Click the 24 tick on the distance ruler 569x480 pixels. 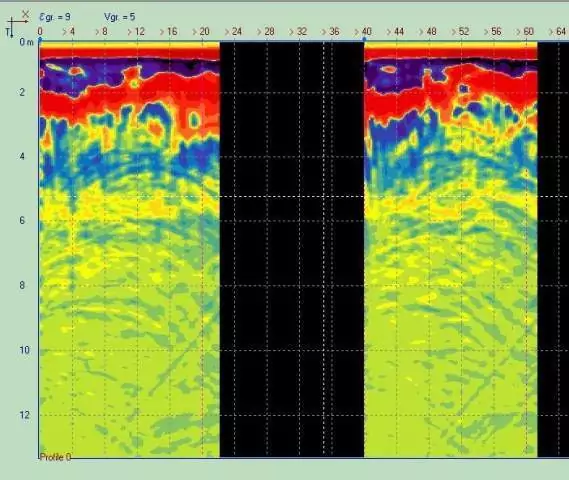click(x=234, y=32)
